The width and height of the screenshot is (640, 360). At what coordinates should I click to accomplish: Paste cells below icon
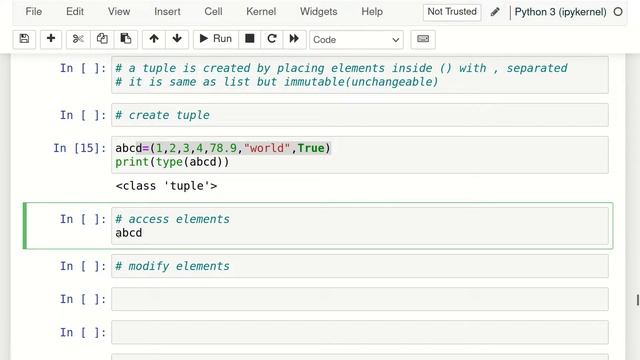pos(126,39)
